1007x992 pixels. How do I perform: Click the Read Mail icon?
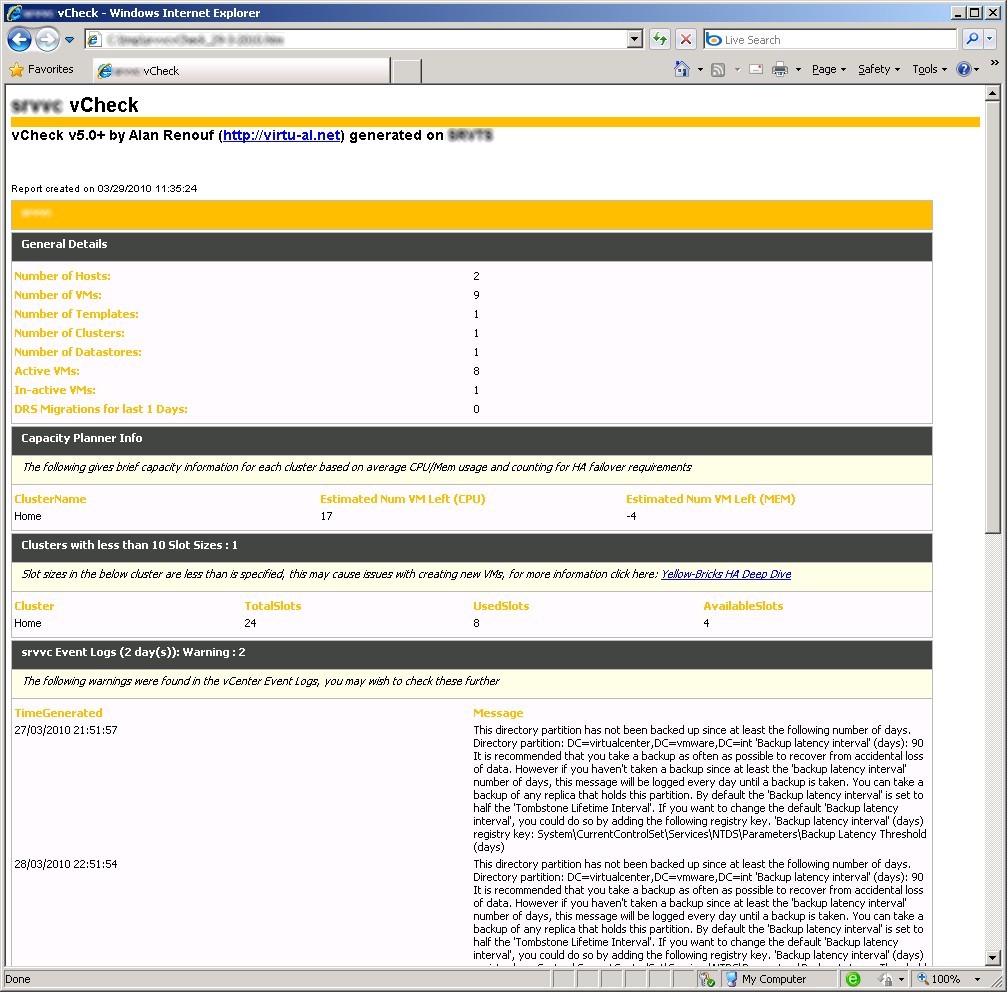click(756, 69)
